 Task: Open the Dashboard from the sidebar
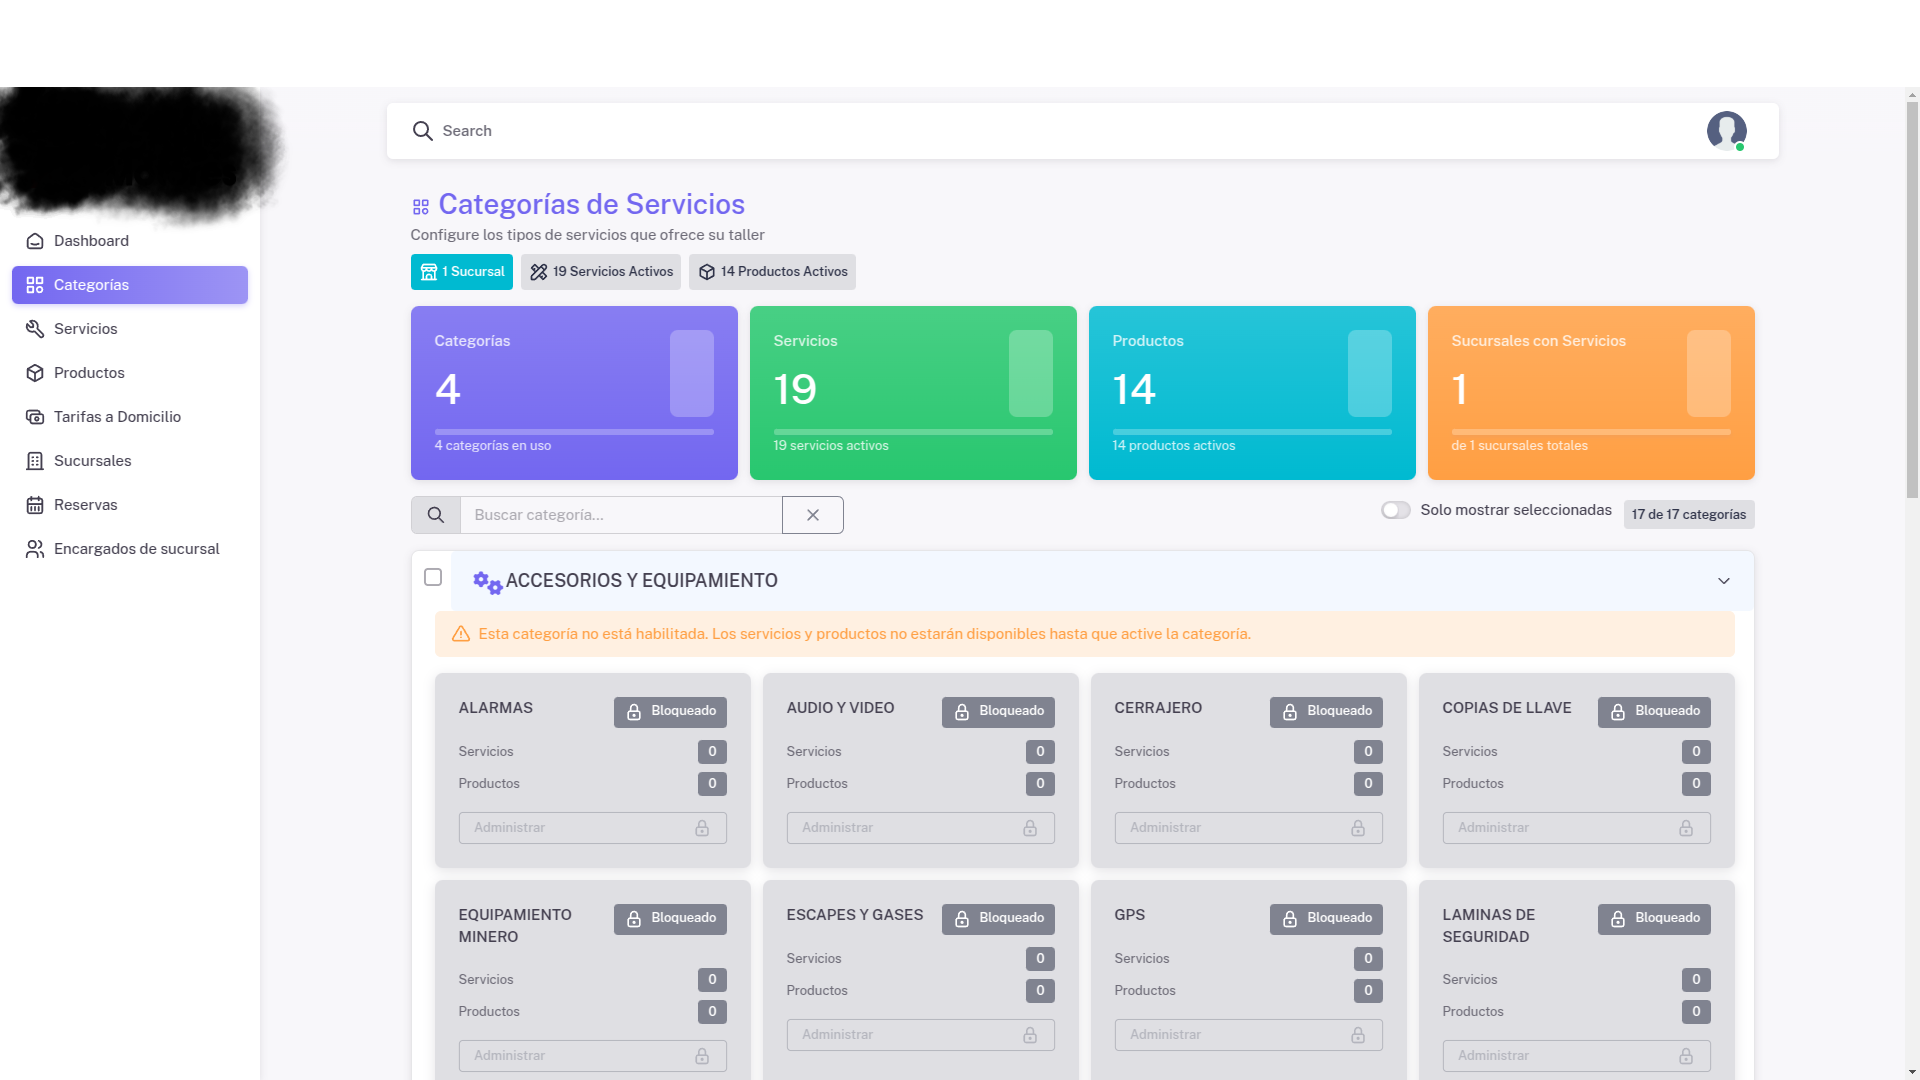92,241
